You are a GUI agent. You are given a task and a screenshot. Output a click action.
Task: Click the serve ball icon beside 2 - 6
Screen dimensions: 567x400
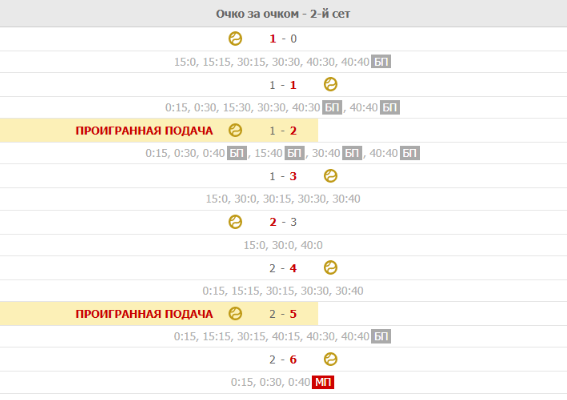(330, 359)
